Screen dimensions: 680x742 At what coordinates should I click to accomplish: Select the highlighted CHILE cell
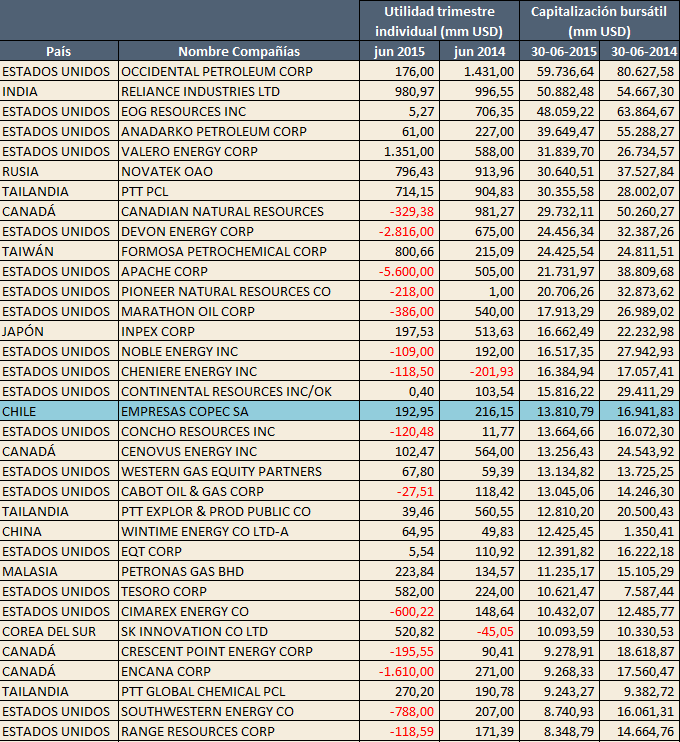point(59,411)
